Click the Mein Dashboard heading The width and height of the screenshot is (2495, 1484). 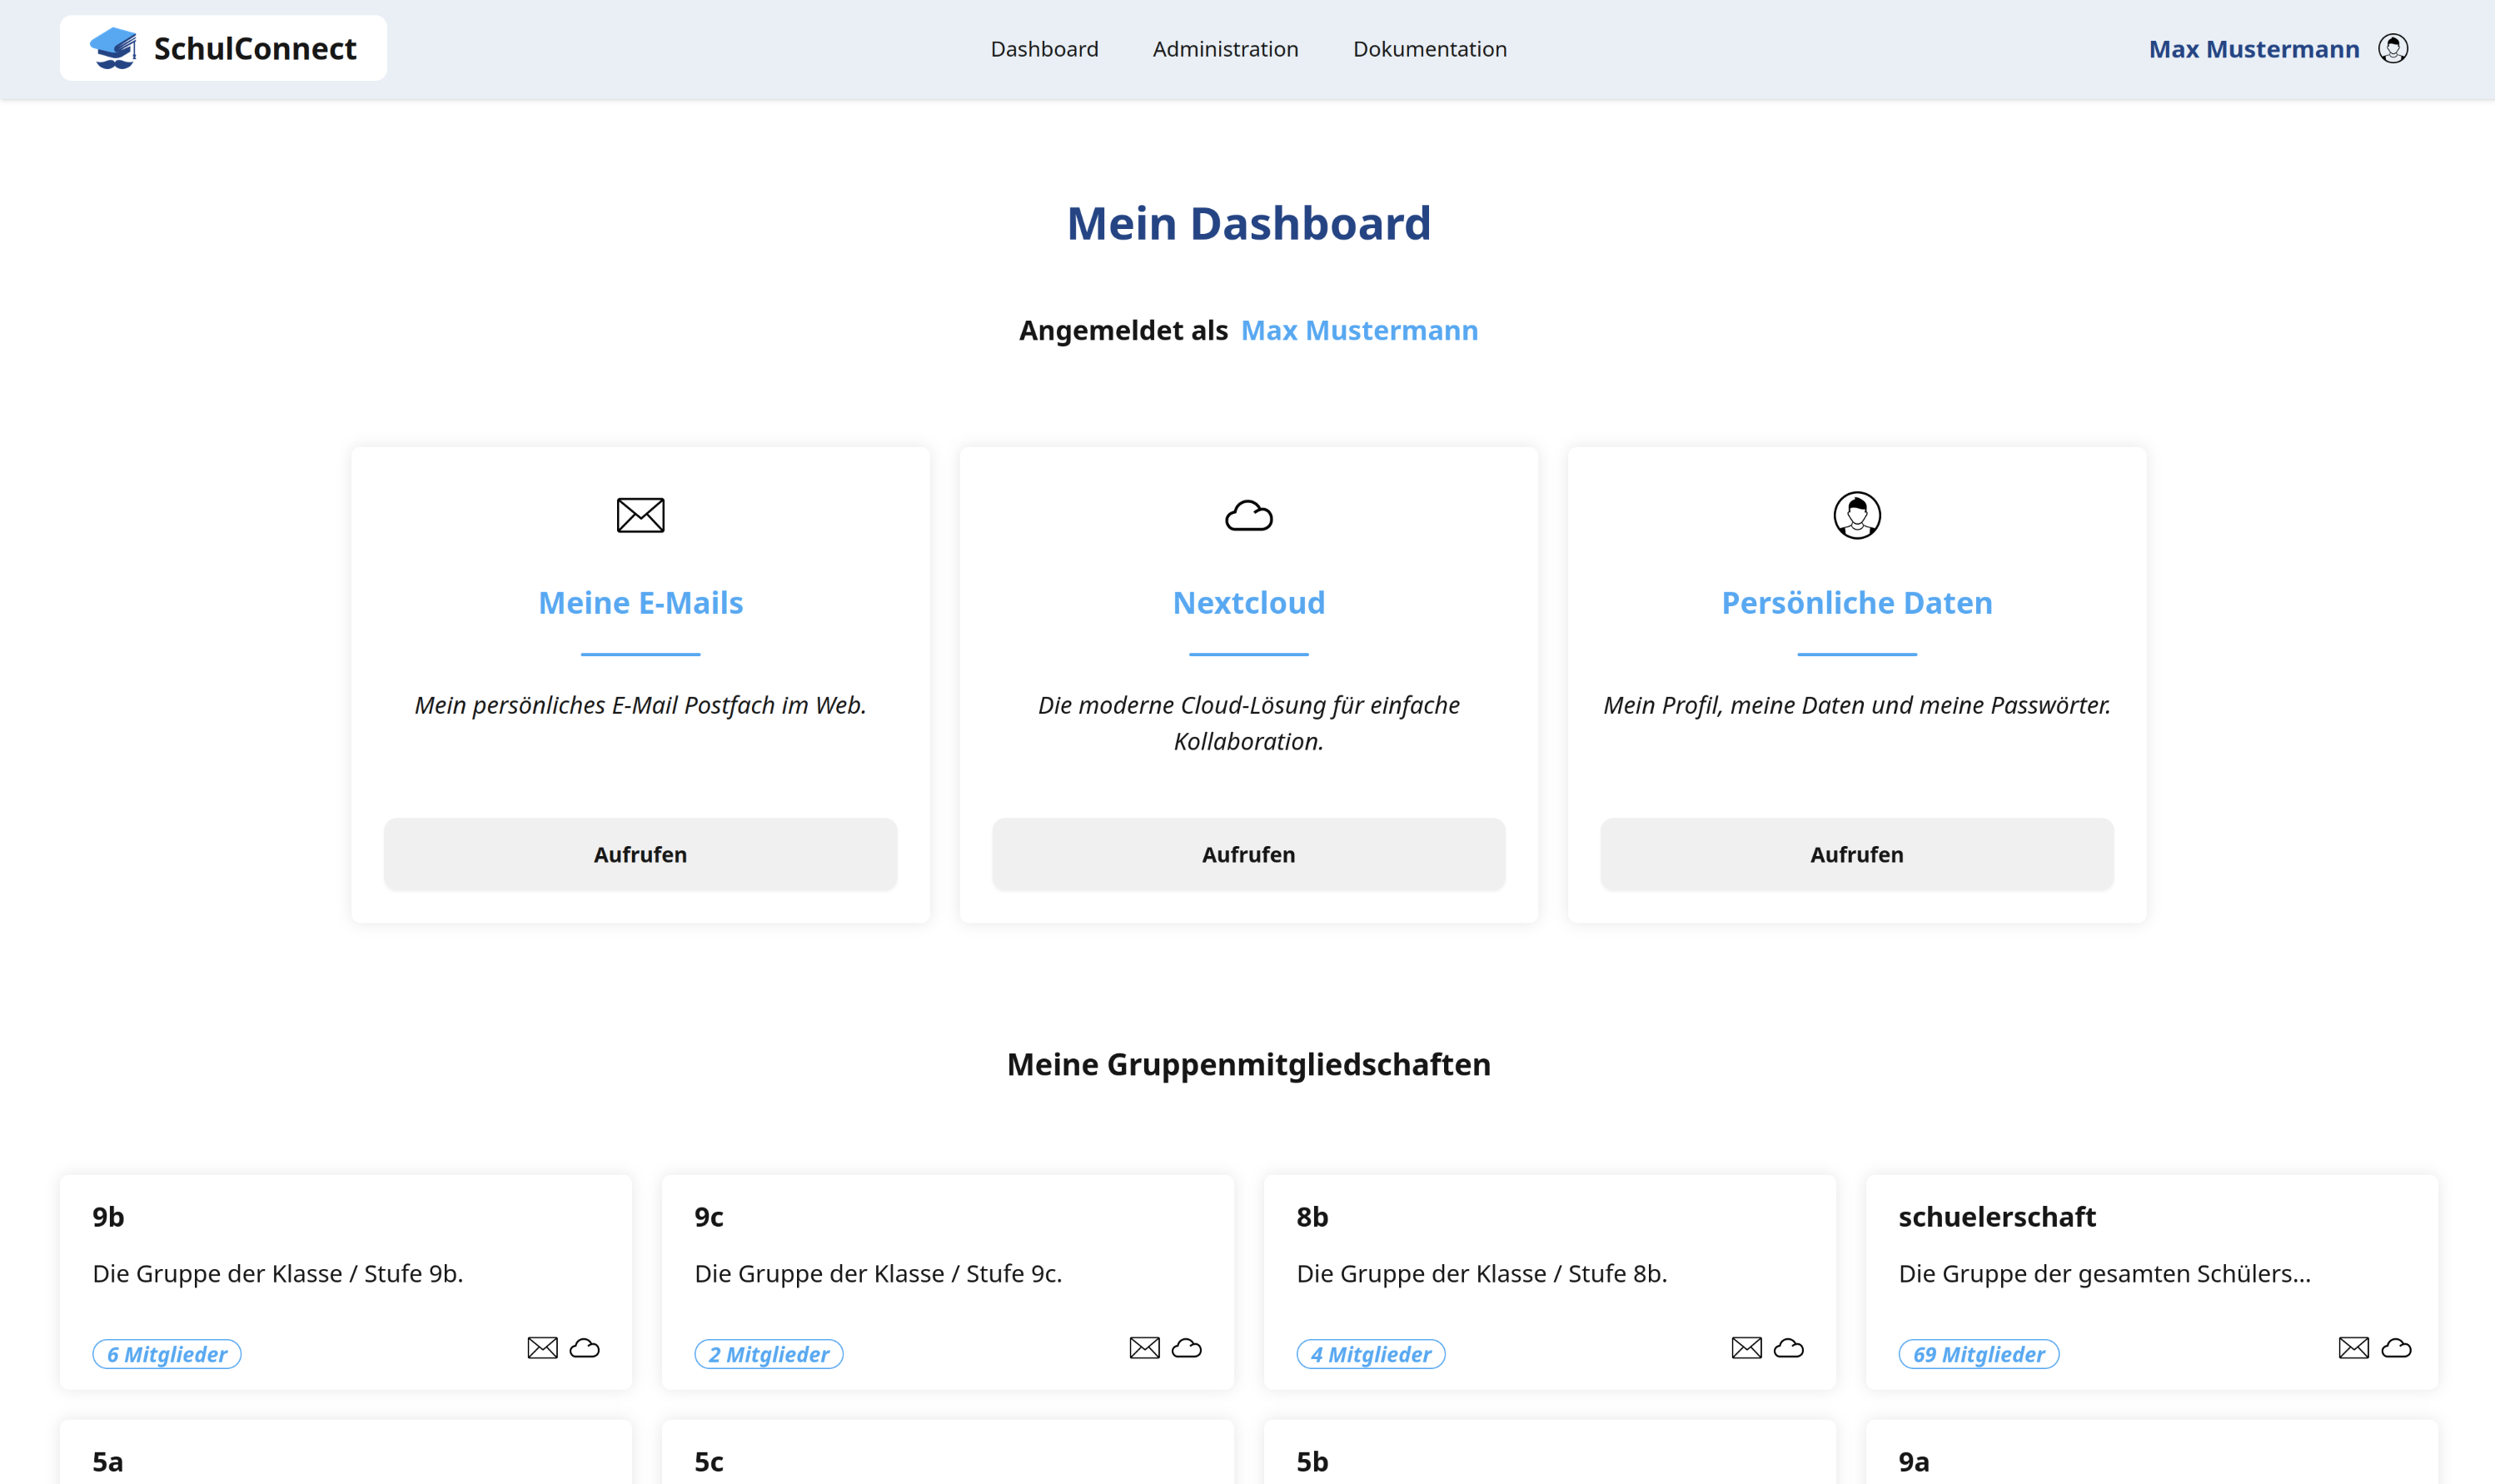click(x=1249, y=223)
